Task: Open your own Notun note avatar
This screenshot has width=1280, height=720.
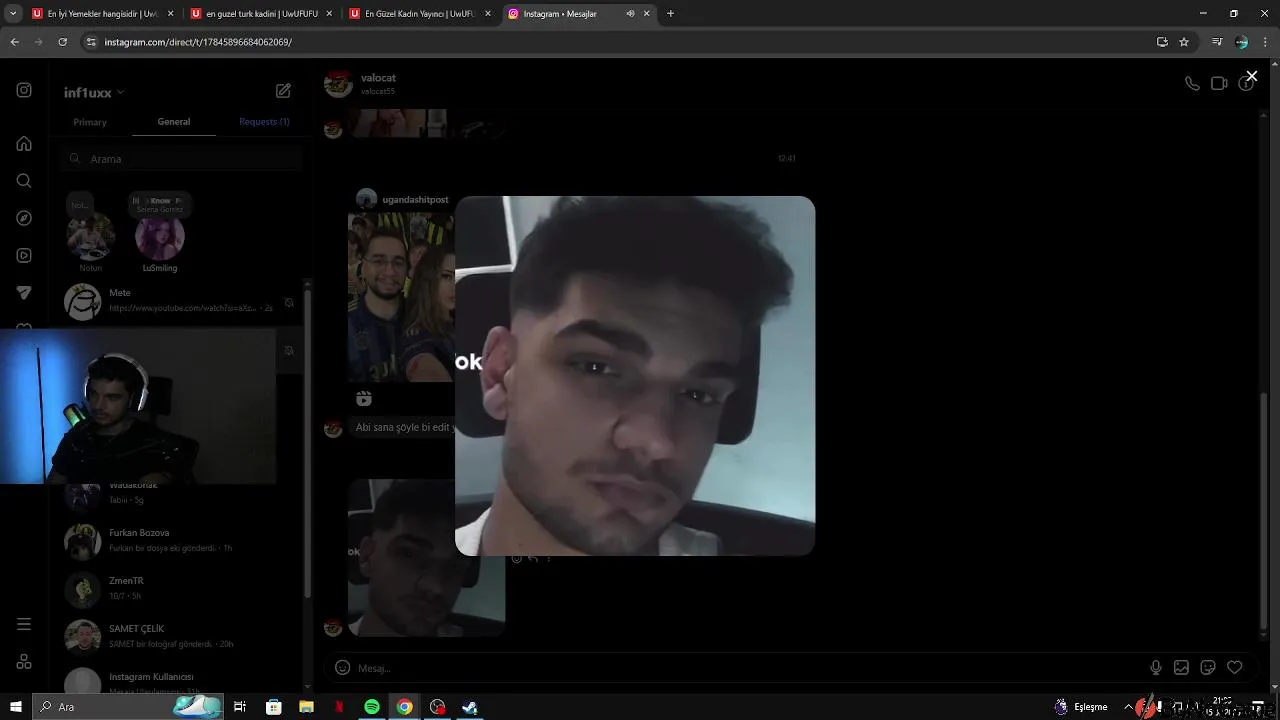Action: click(x=91, y=237)
